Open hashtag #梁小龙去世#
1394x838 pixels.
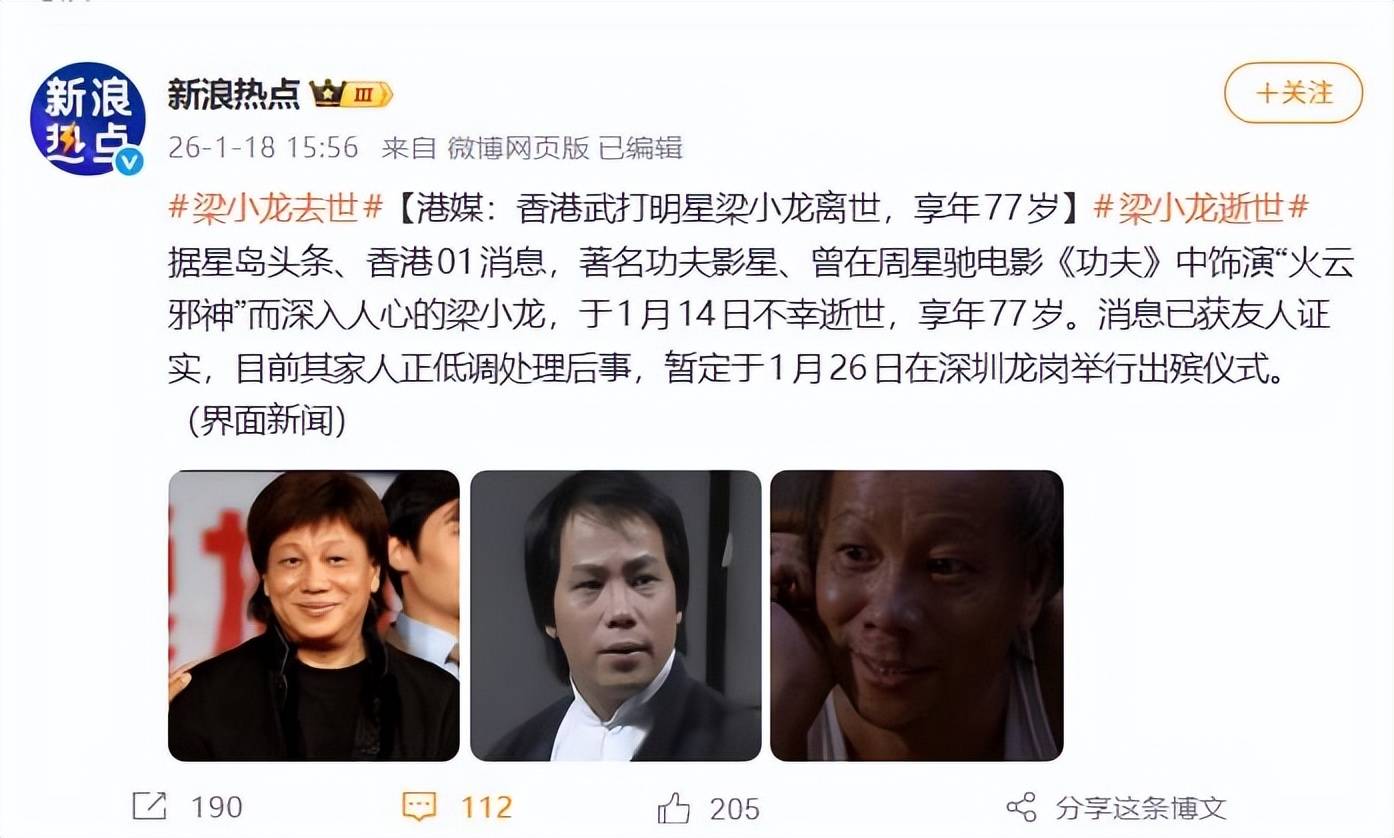pyautogui.click(x=275, y=208)
